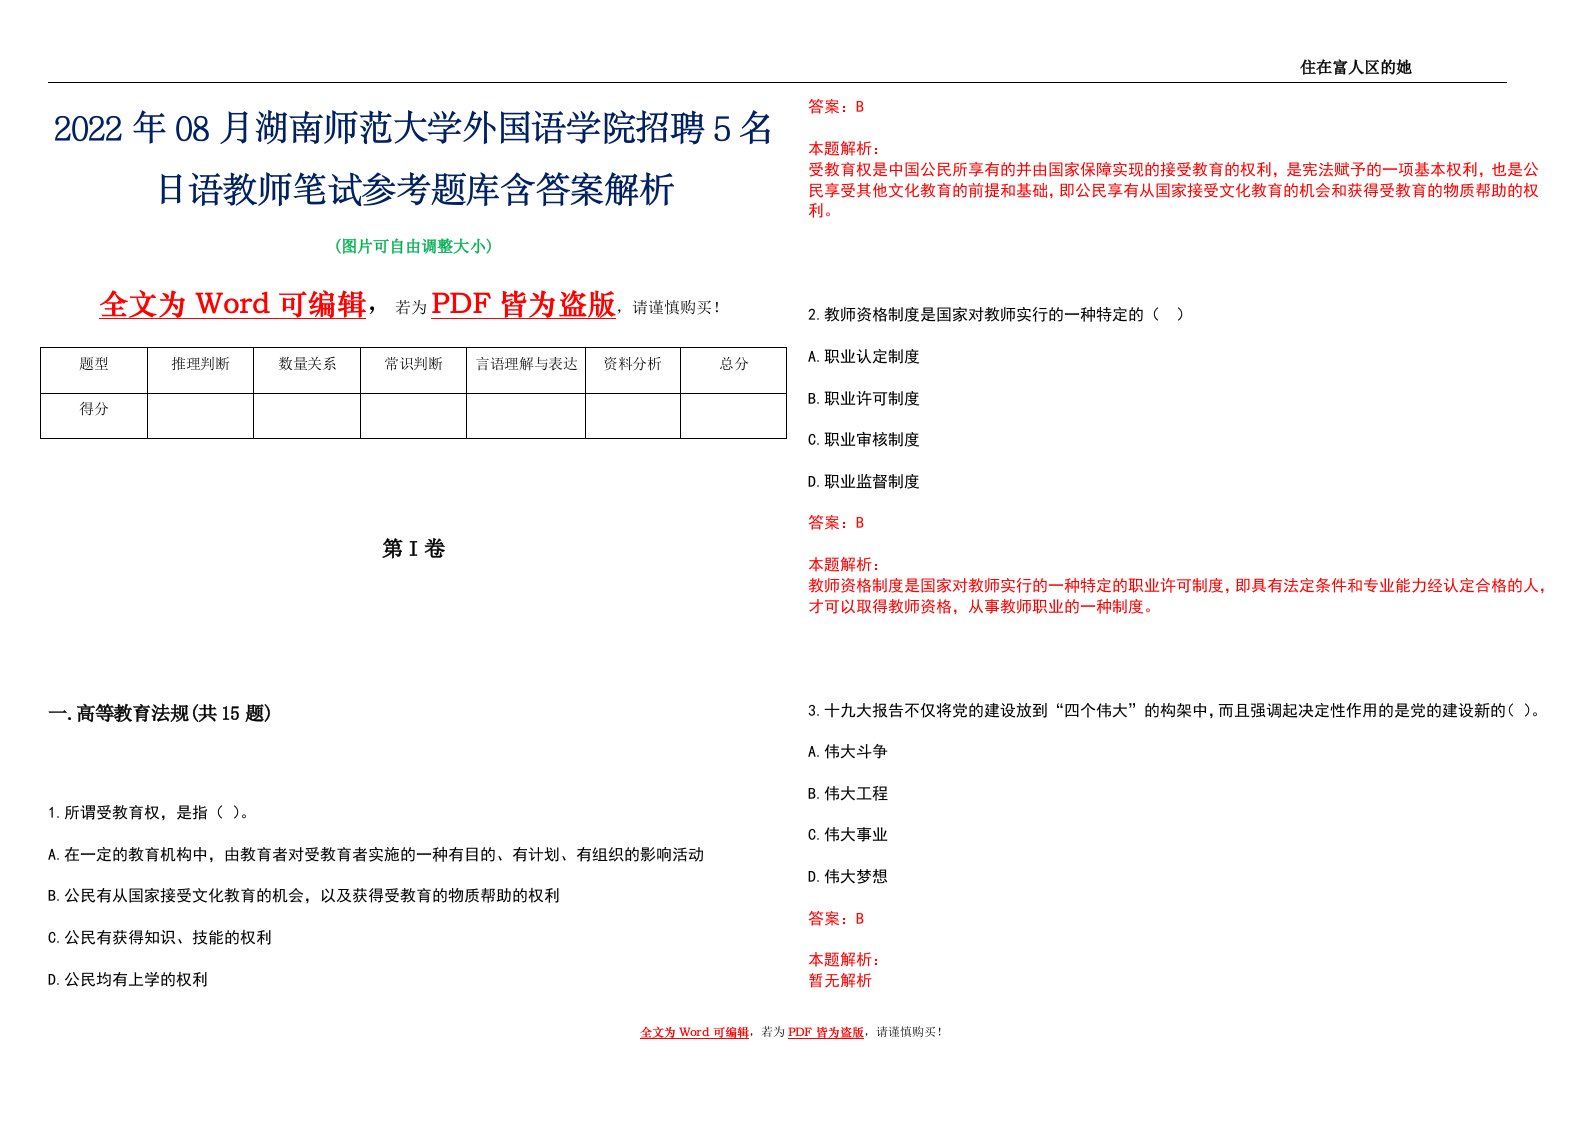Select option C 公民有获得知识、技能的权利

160,938
